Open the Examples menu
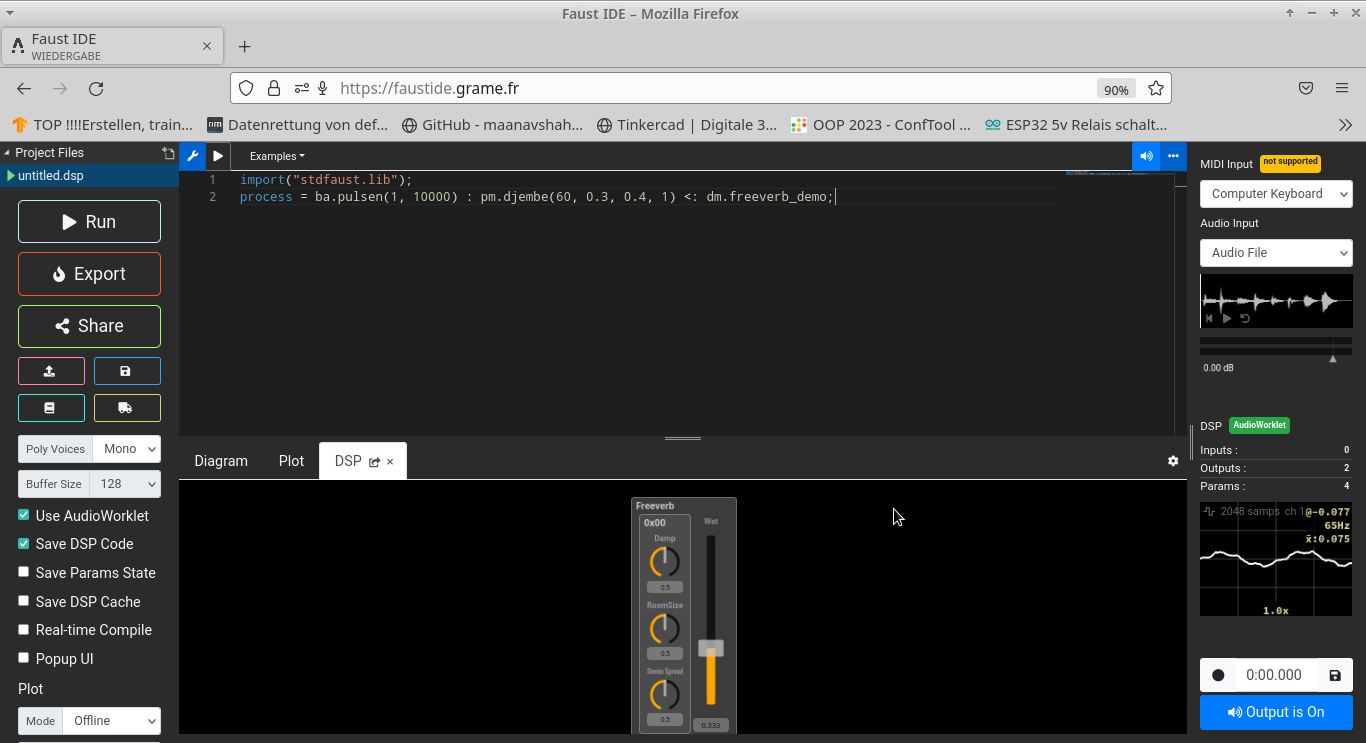This screenshot has width=1366, height=743. [277, 156]
